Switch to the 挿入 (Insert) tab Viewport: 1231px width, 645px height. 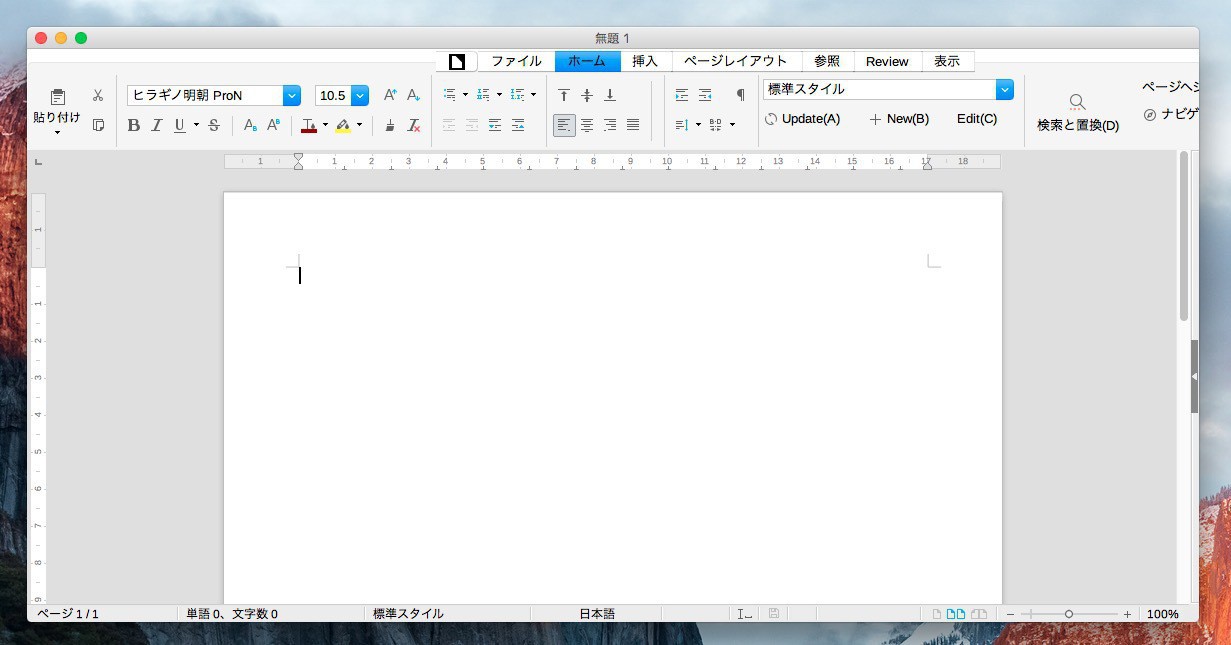click(x=645, y=61)
